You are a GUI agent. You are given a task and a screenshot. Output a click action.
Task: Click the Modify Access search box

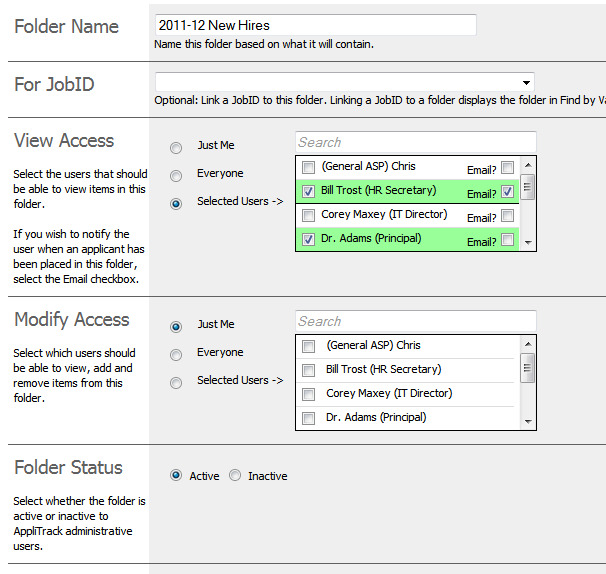tap(415, 321)
